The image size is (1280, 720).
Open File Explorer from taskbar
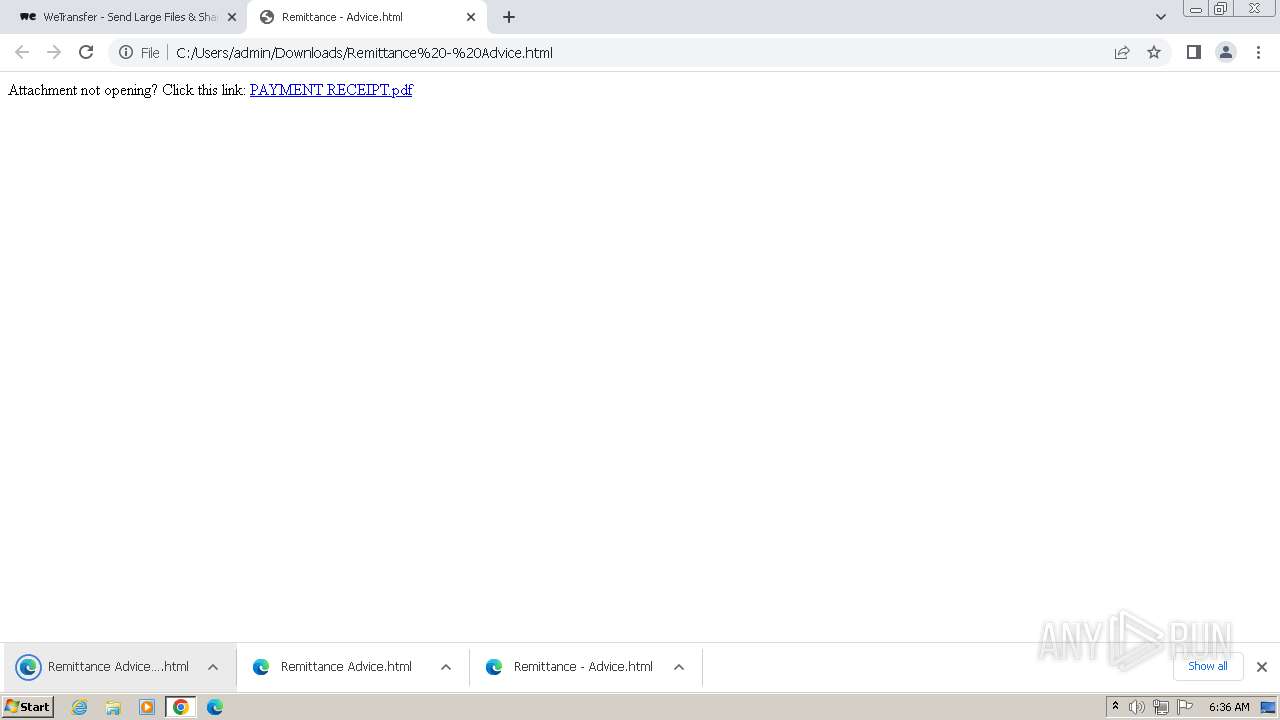[x=113, y=707]
